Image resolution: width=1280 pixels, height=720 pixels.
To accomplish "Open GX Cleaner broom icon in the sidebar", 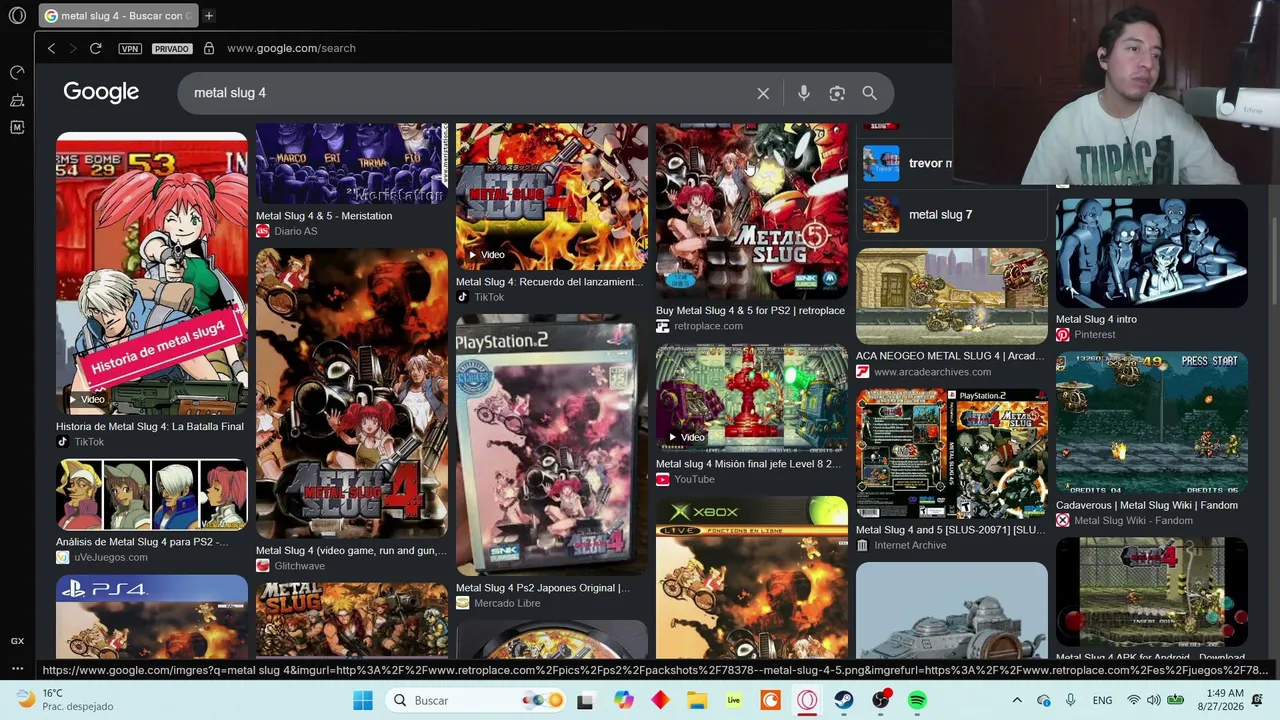I will click(17, 100).
